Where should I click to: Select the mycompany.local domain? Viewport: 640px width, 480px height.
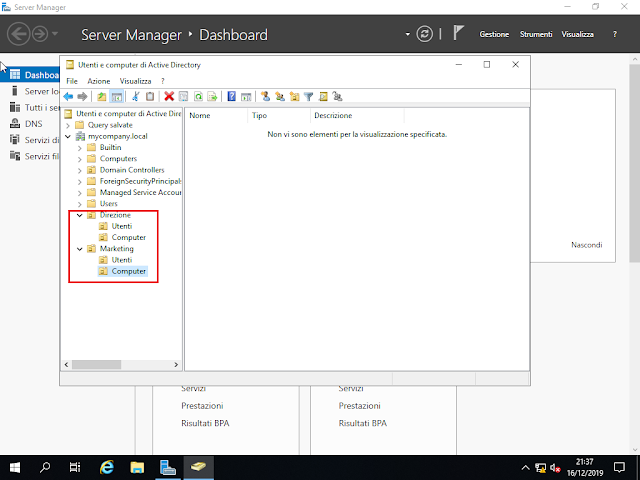tap(118, 136)
